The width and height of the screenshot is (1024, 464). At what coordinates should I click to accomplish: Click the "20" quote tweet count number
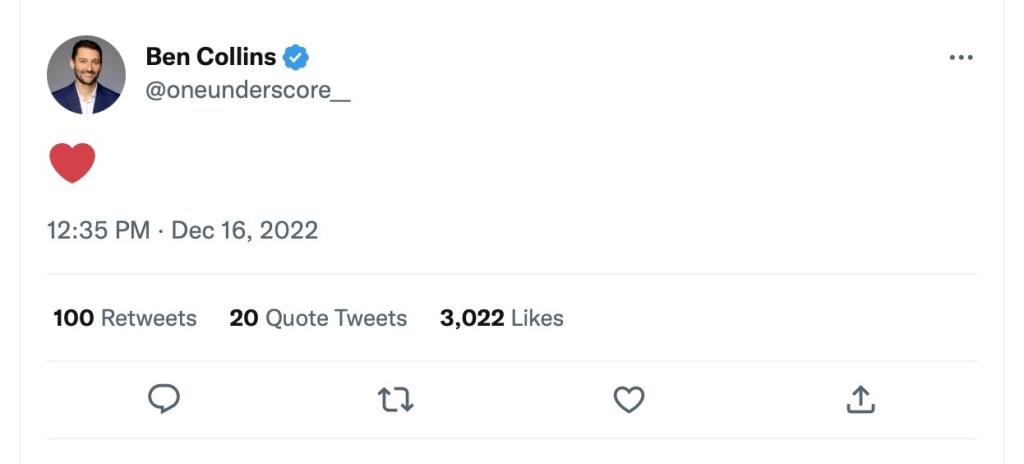[243, 318]
